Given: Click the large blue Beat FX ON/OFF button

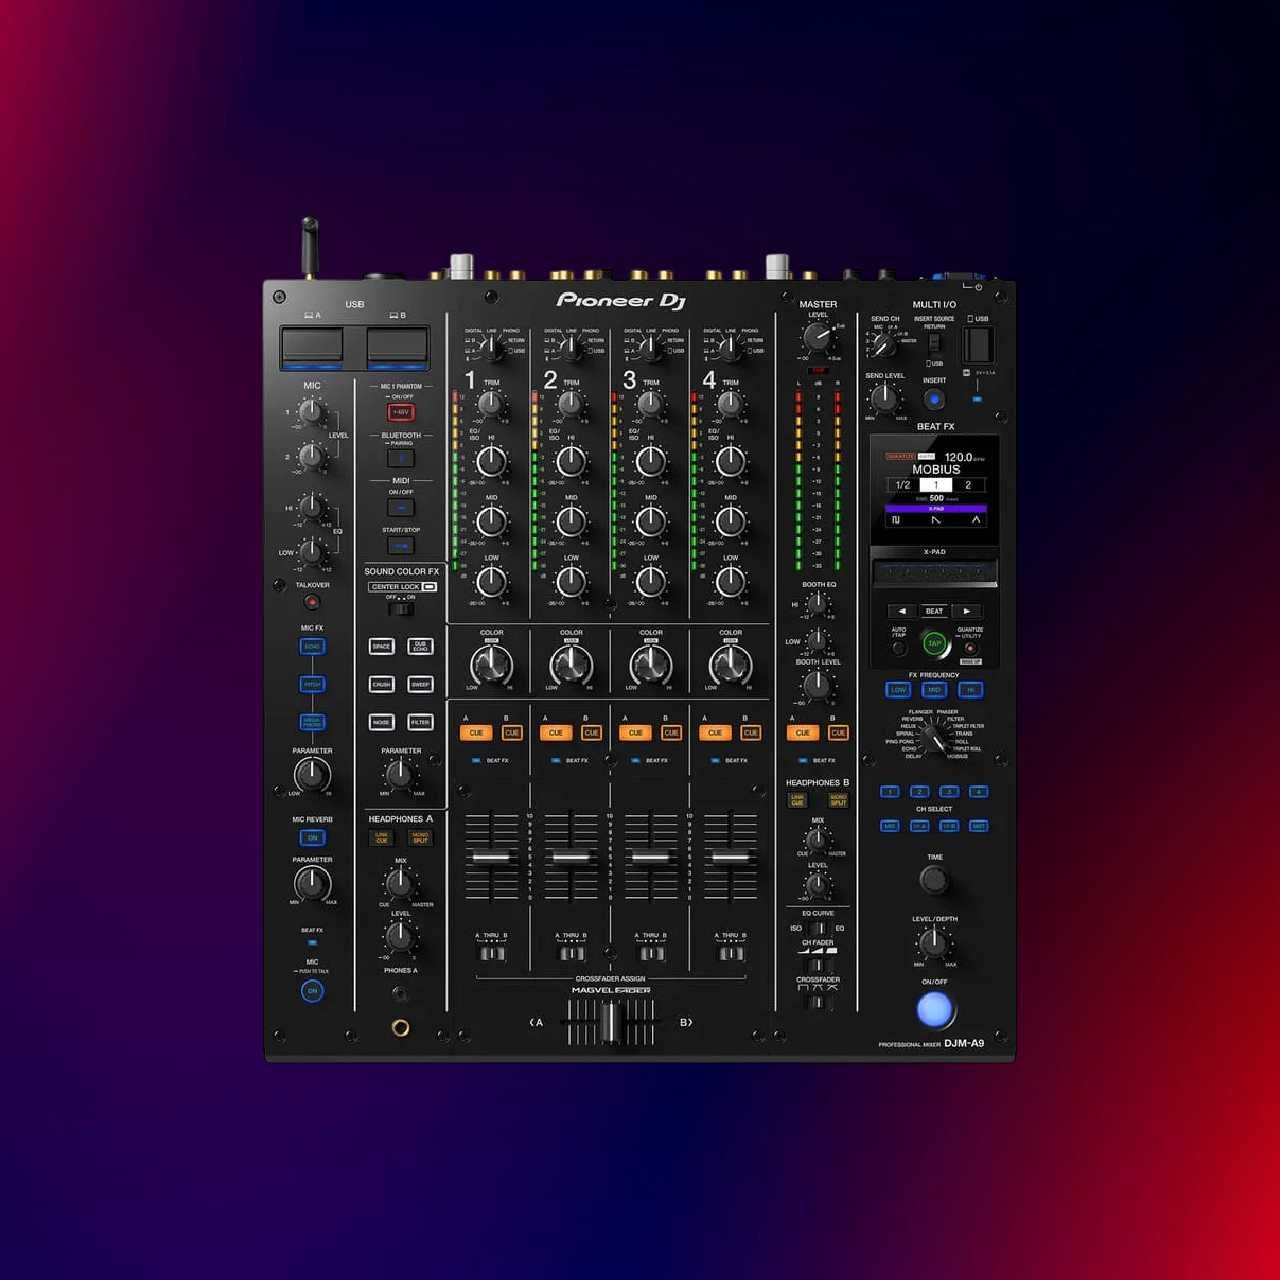Looking at the screenshot, I should coord(935,1010).
